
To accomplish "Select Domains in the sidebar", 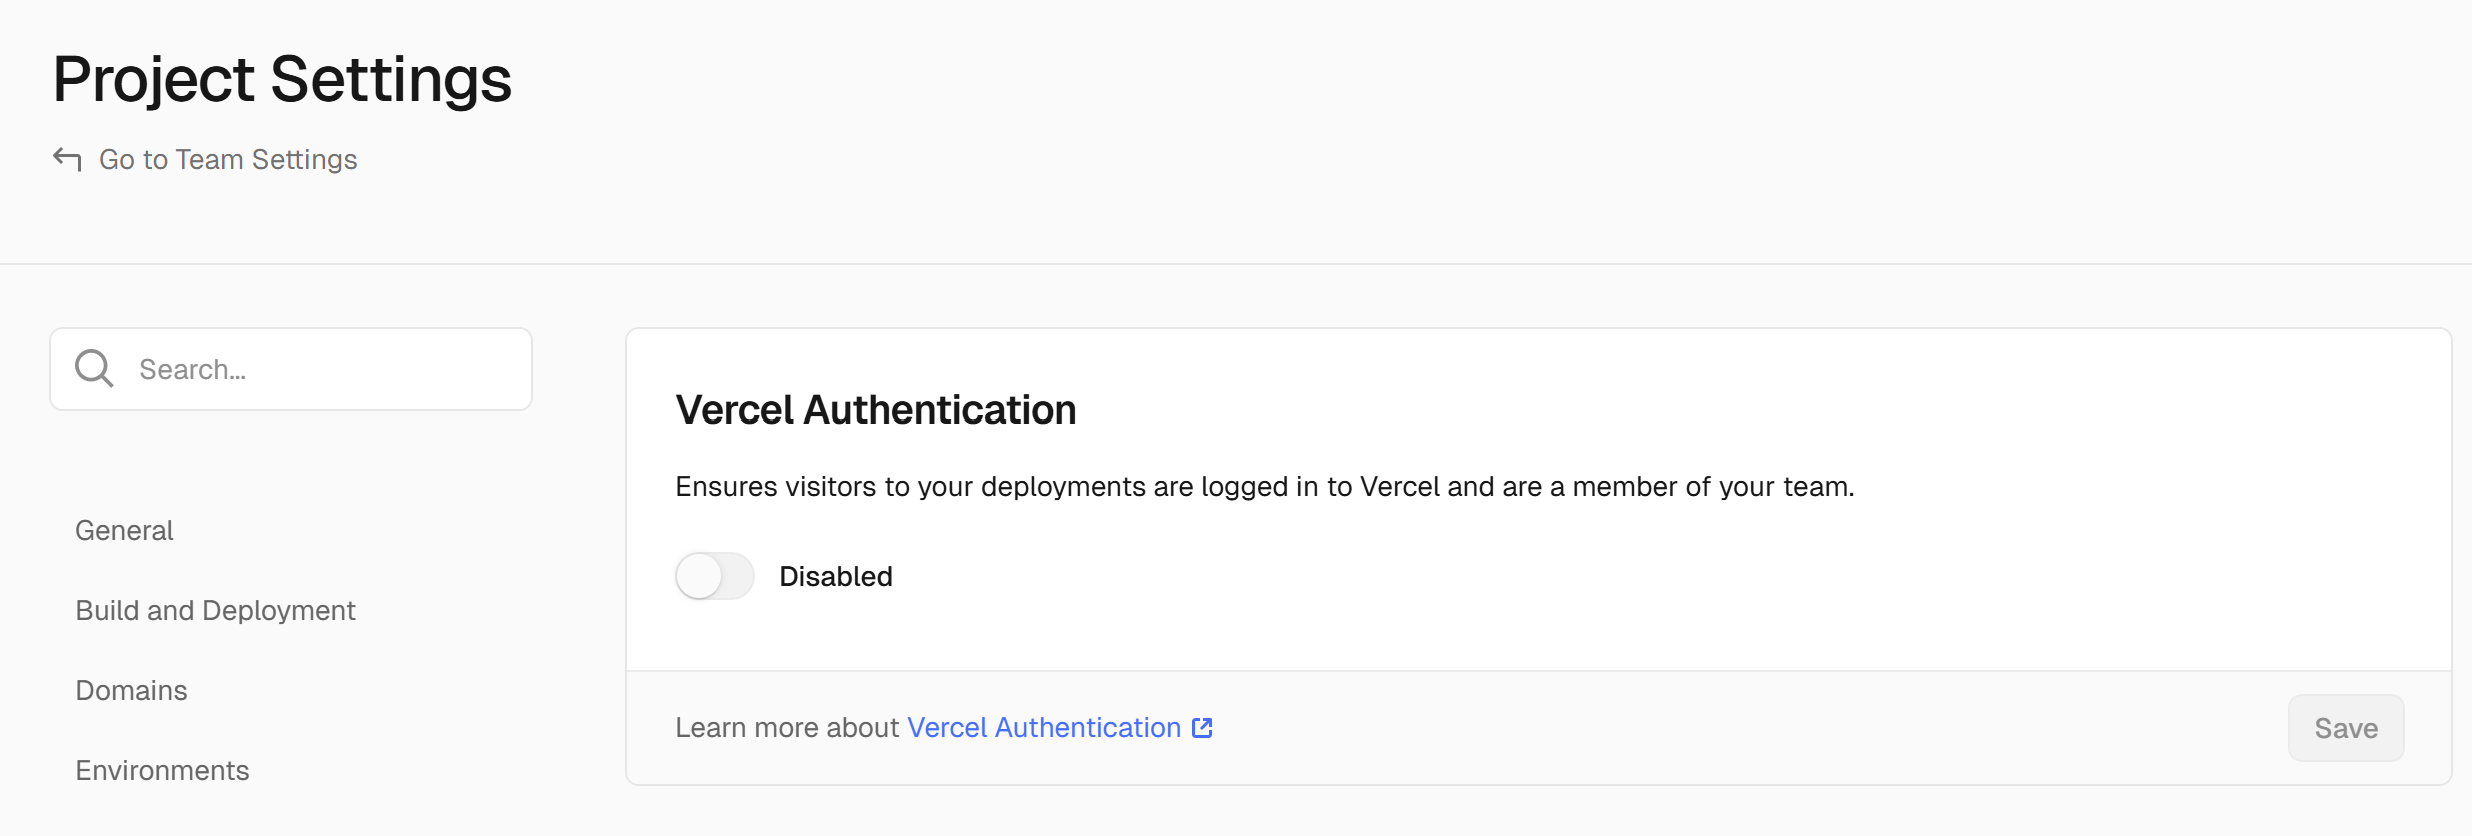I will pyautogui.click(x=131, y=690).
